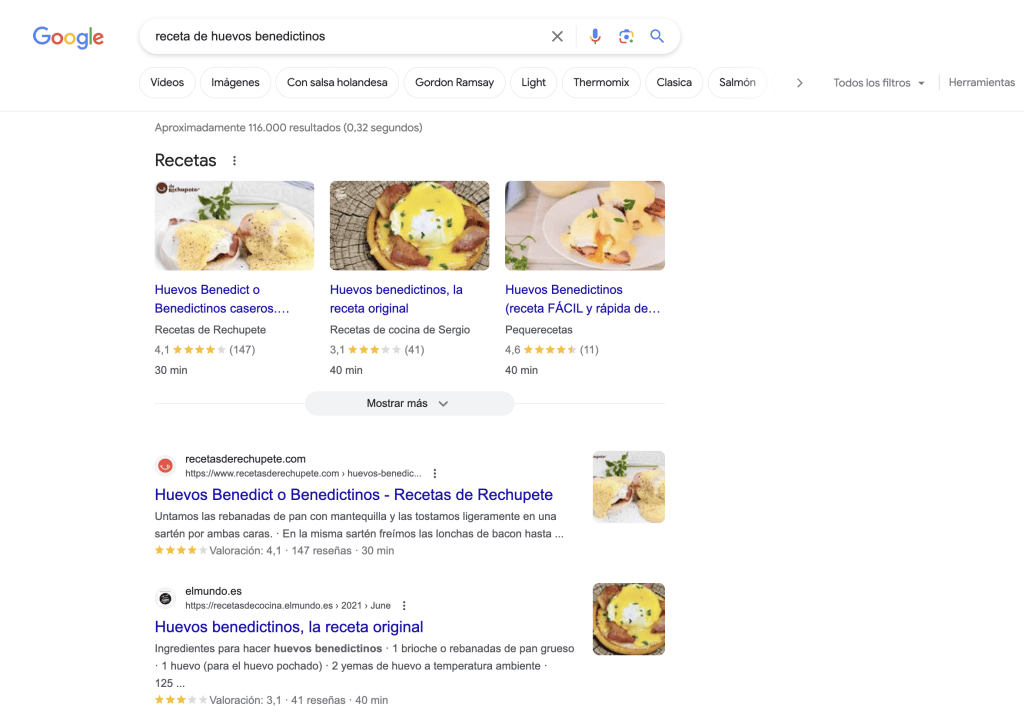Select the Videos filter chip
This screenshot has height=720, width=1024.
coord(167,83)
